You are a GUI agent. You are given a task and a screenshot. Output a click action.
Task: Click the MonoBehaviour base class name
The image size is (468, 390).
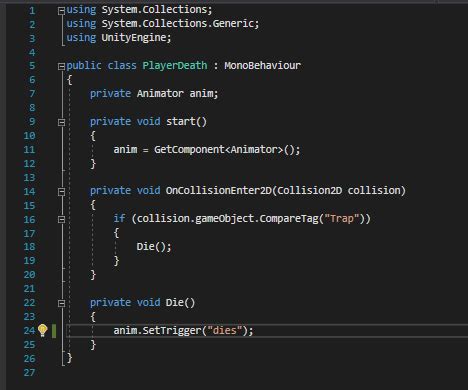(263, 65)
